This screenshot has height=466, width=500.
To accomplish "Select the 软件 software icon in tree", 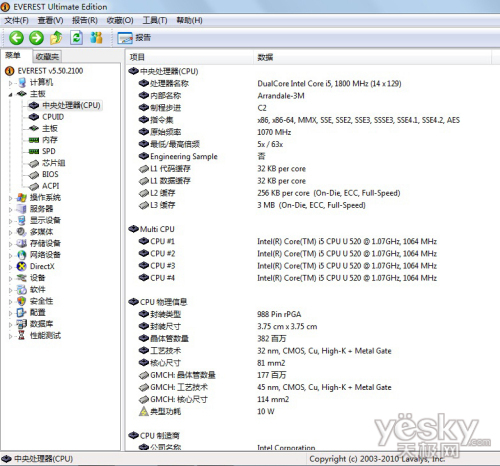I will pyautogui.click(x=22, y=289).
